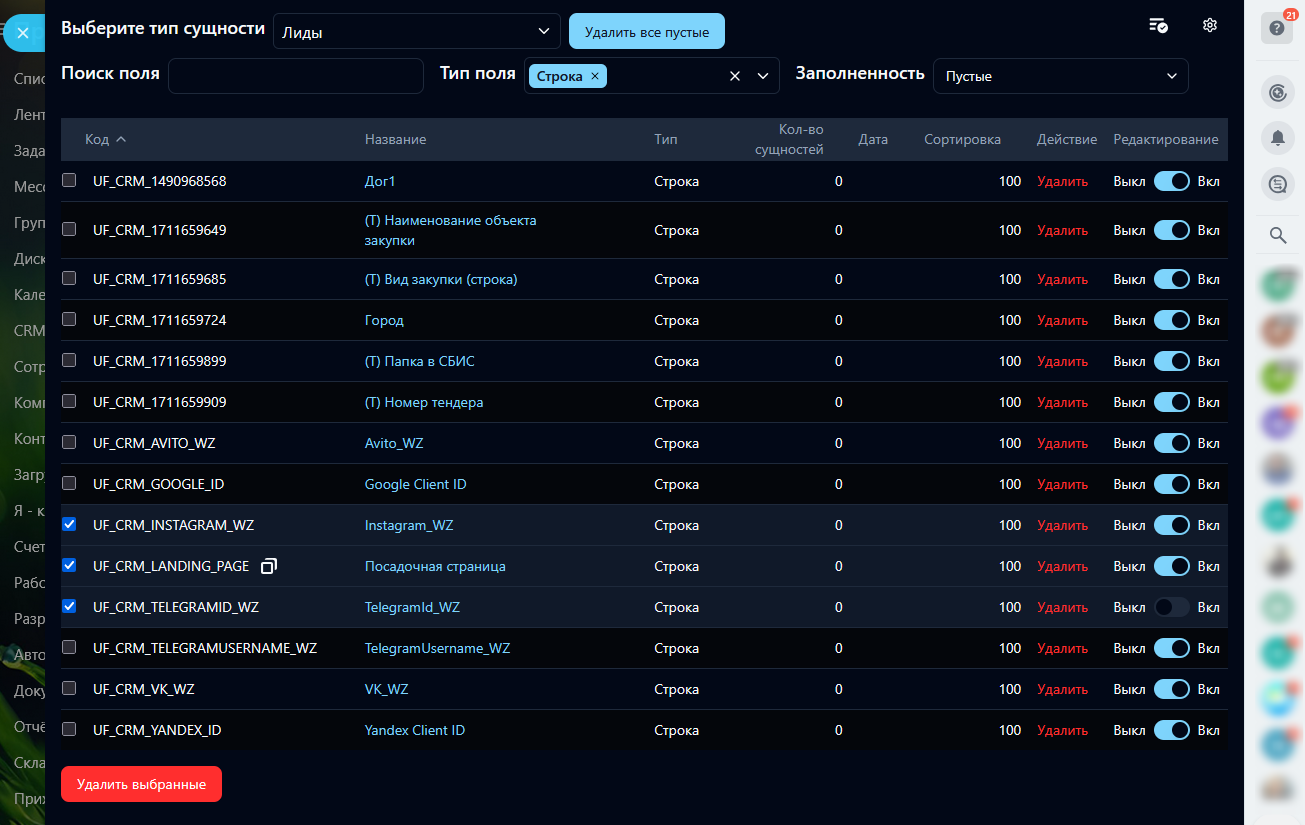Expand the Заполненность dropdown showing Пустые
Image resolution: width=1305 pixels, height=825 pixels.
point(1060,76)
